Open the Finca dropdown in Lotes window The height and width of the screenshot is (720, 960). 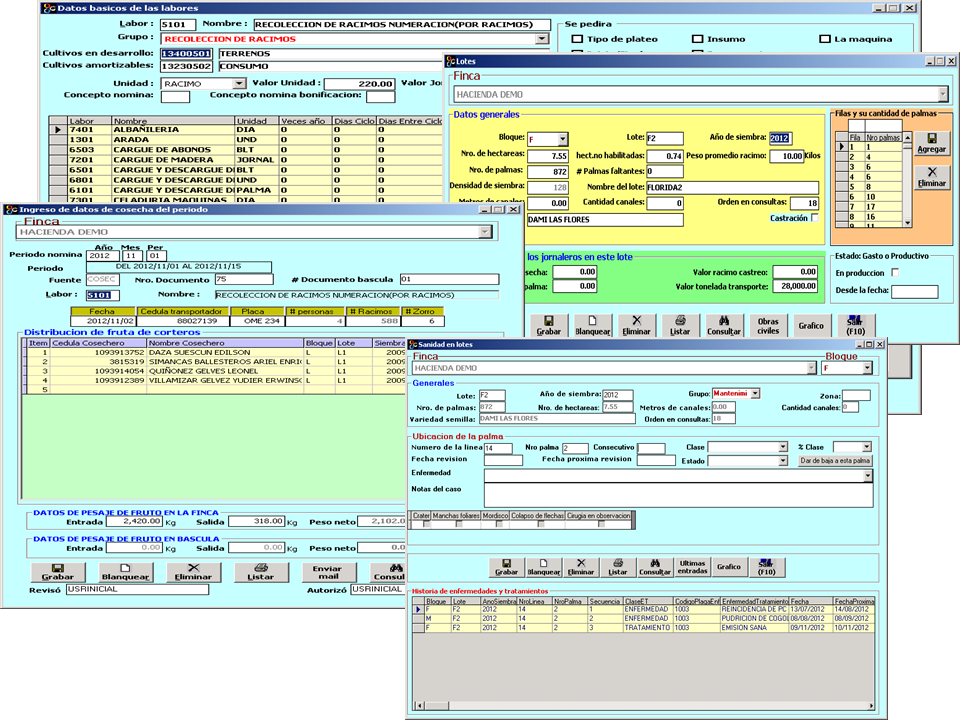tap(942, 94)
